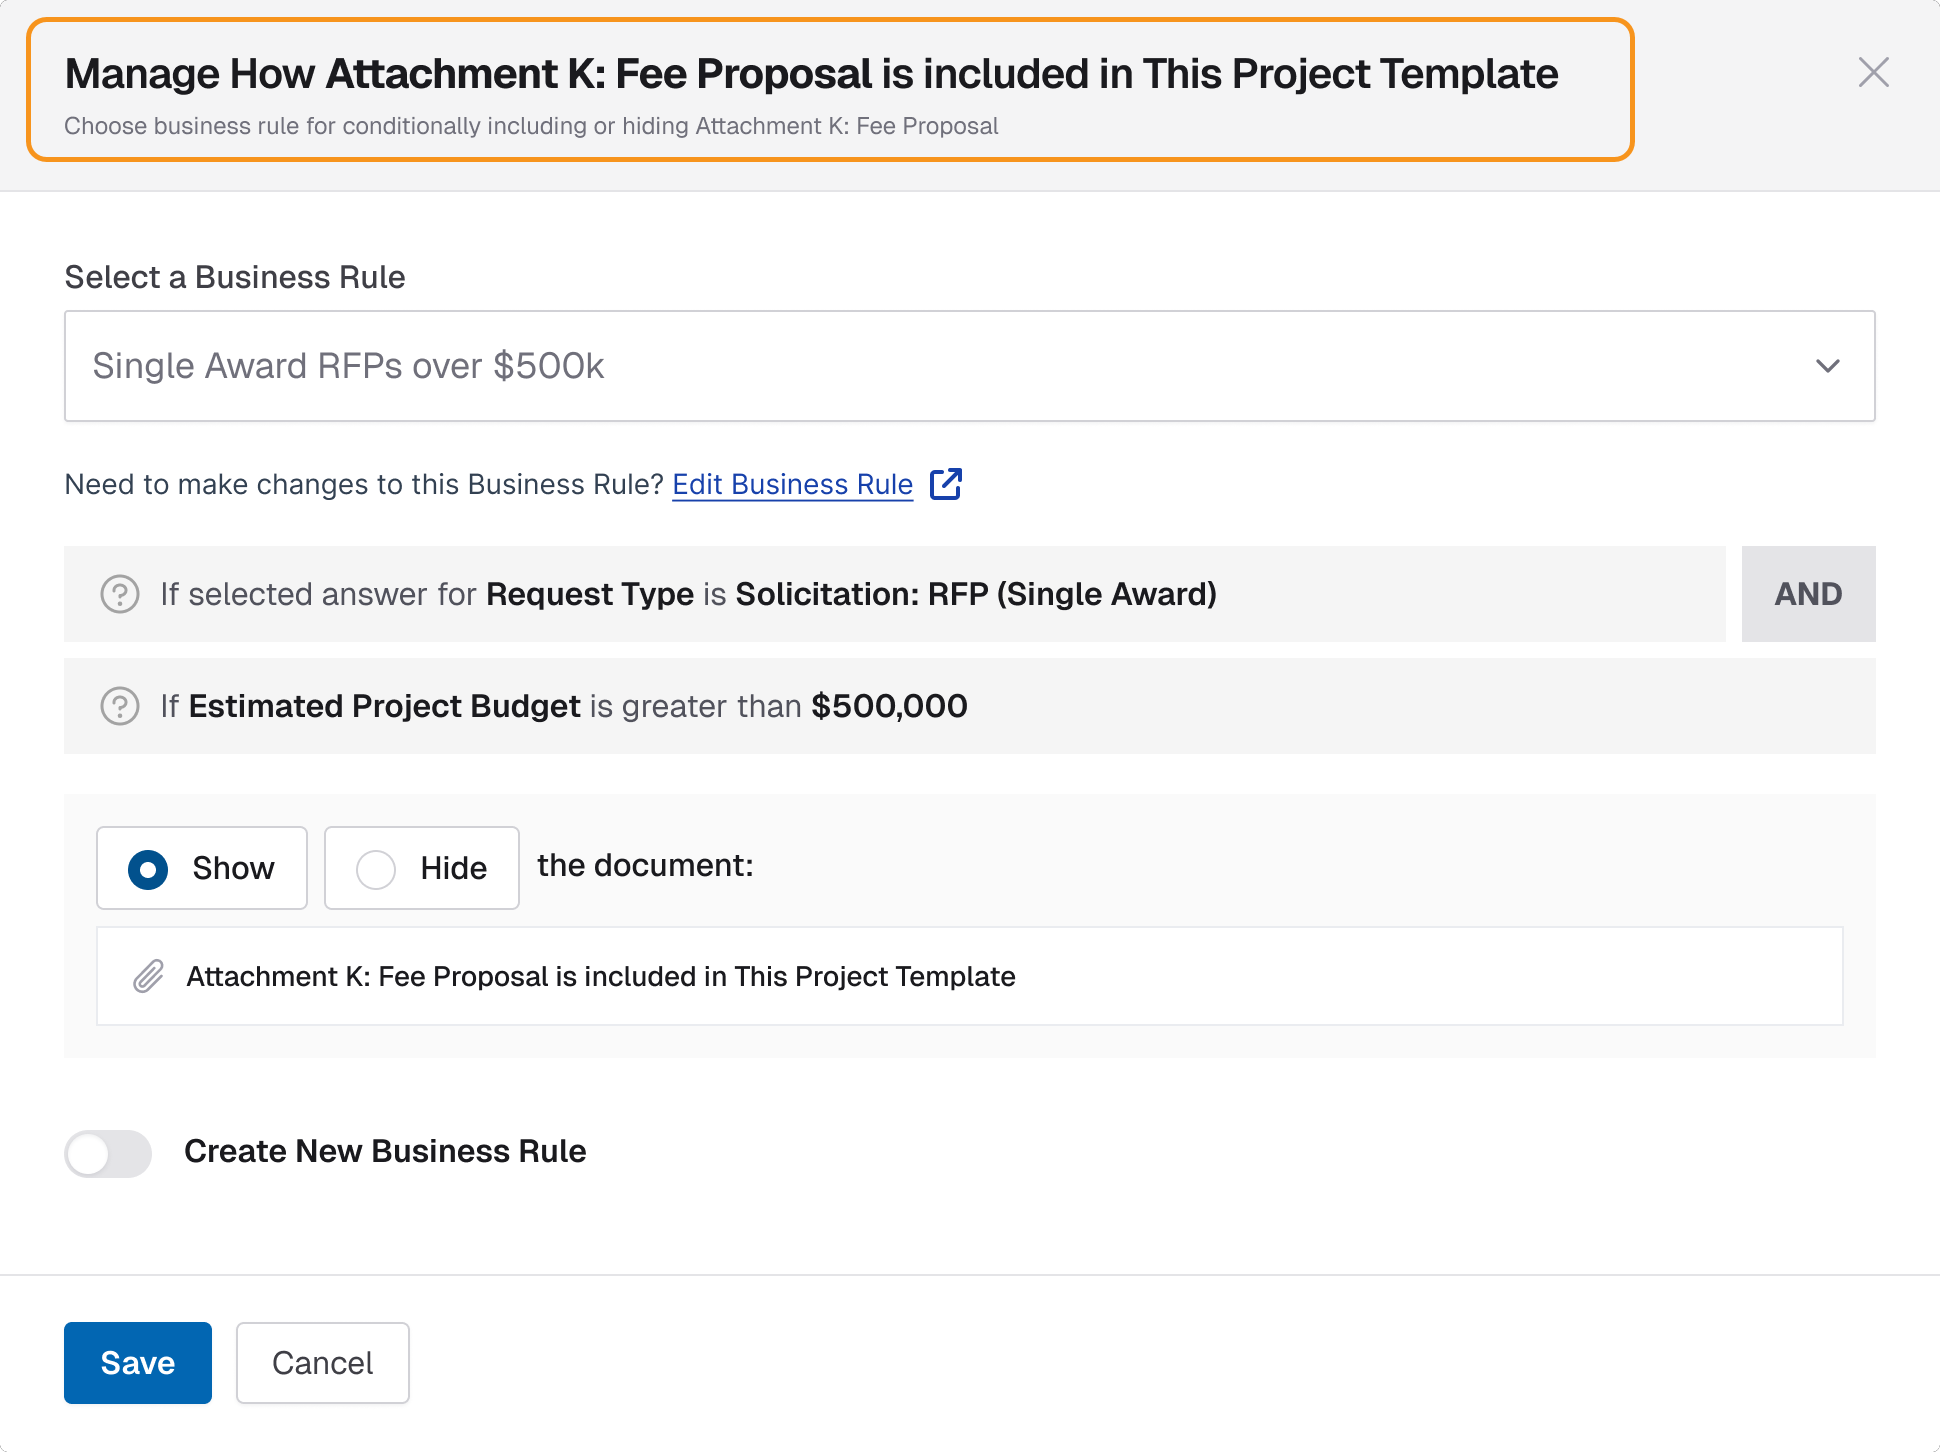Click help icon for Estimated Project Budget condition

120,706
